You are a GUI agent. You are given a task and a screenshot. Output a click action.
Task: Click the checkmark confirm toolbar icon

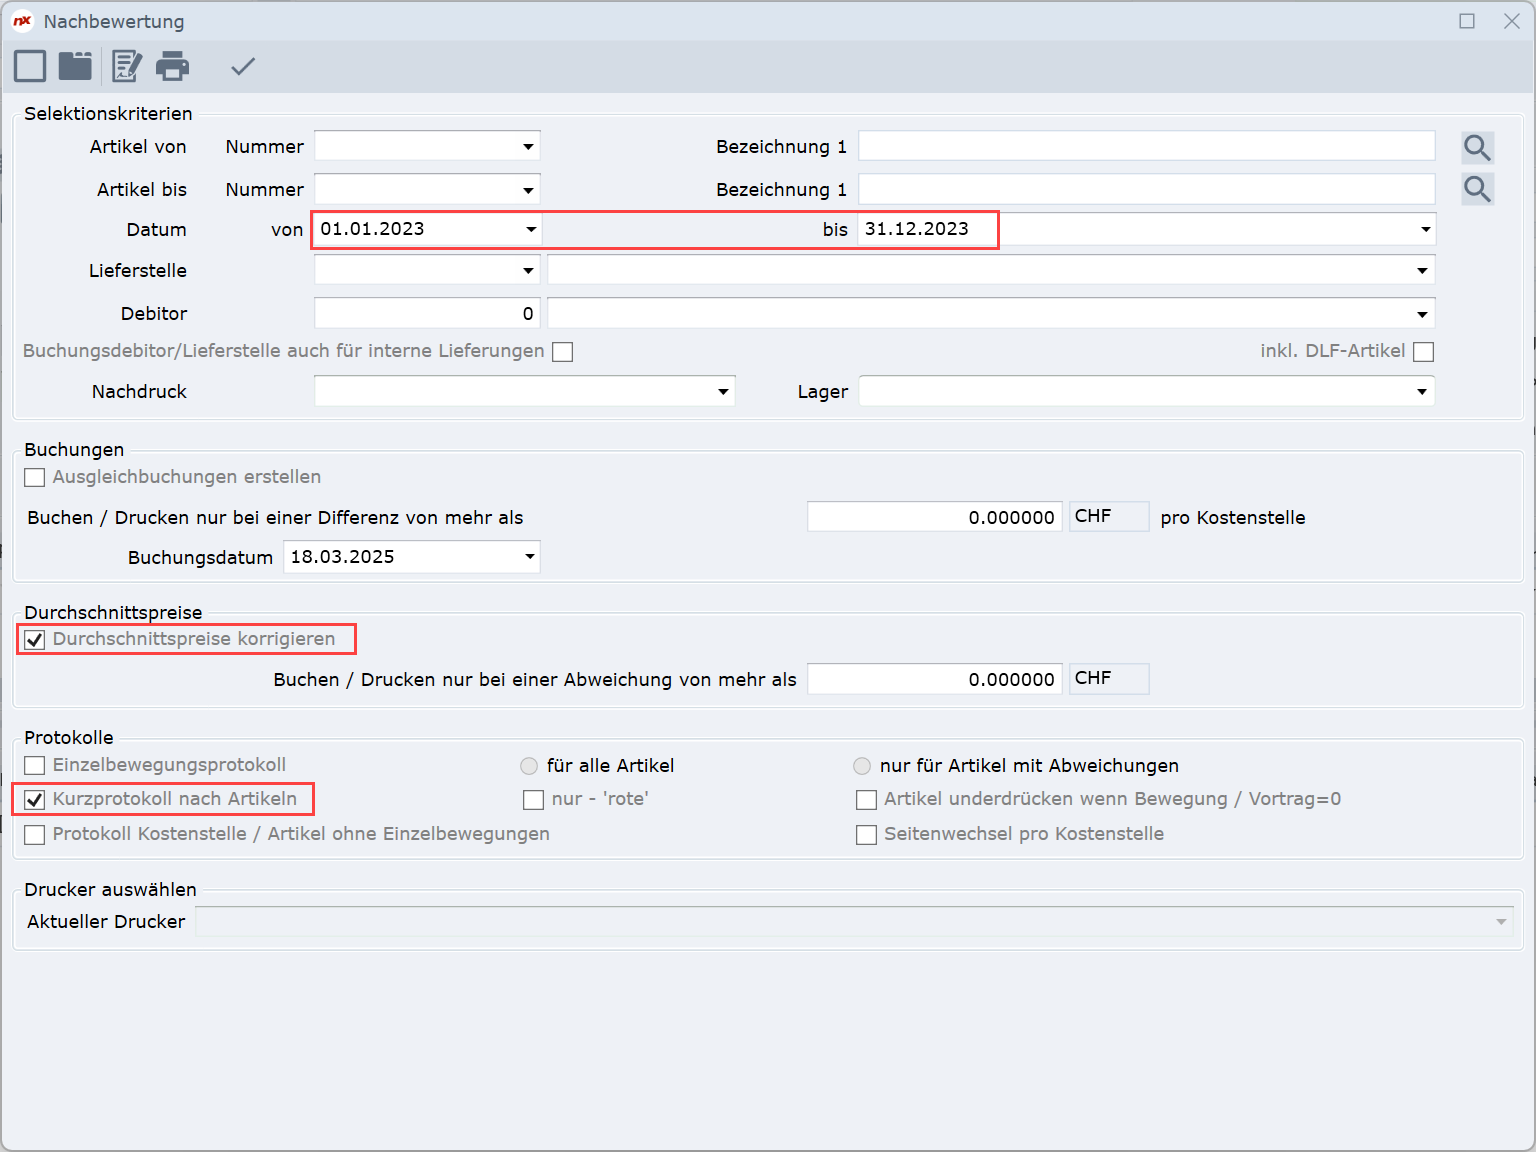pos(243,66)
